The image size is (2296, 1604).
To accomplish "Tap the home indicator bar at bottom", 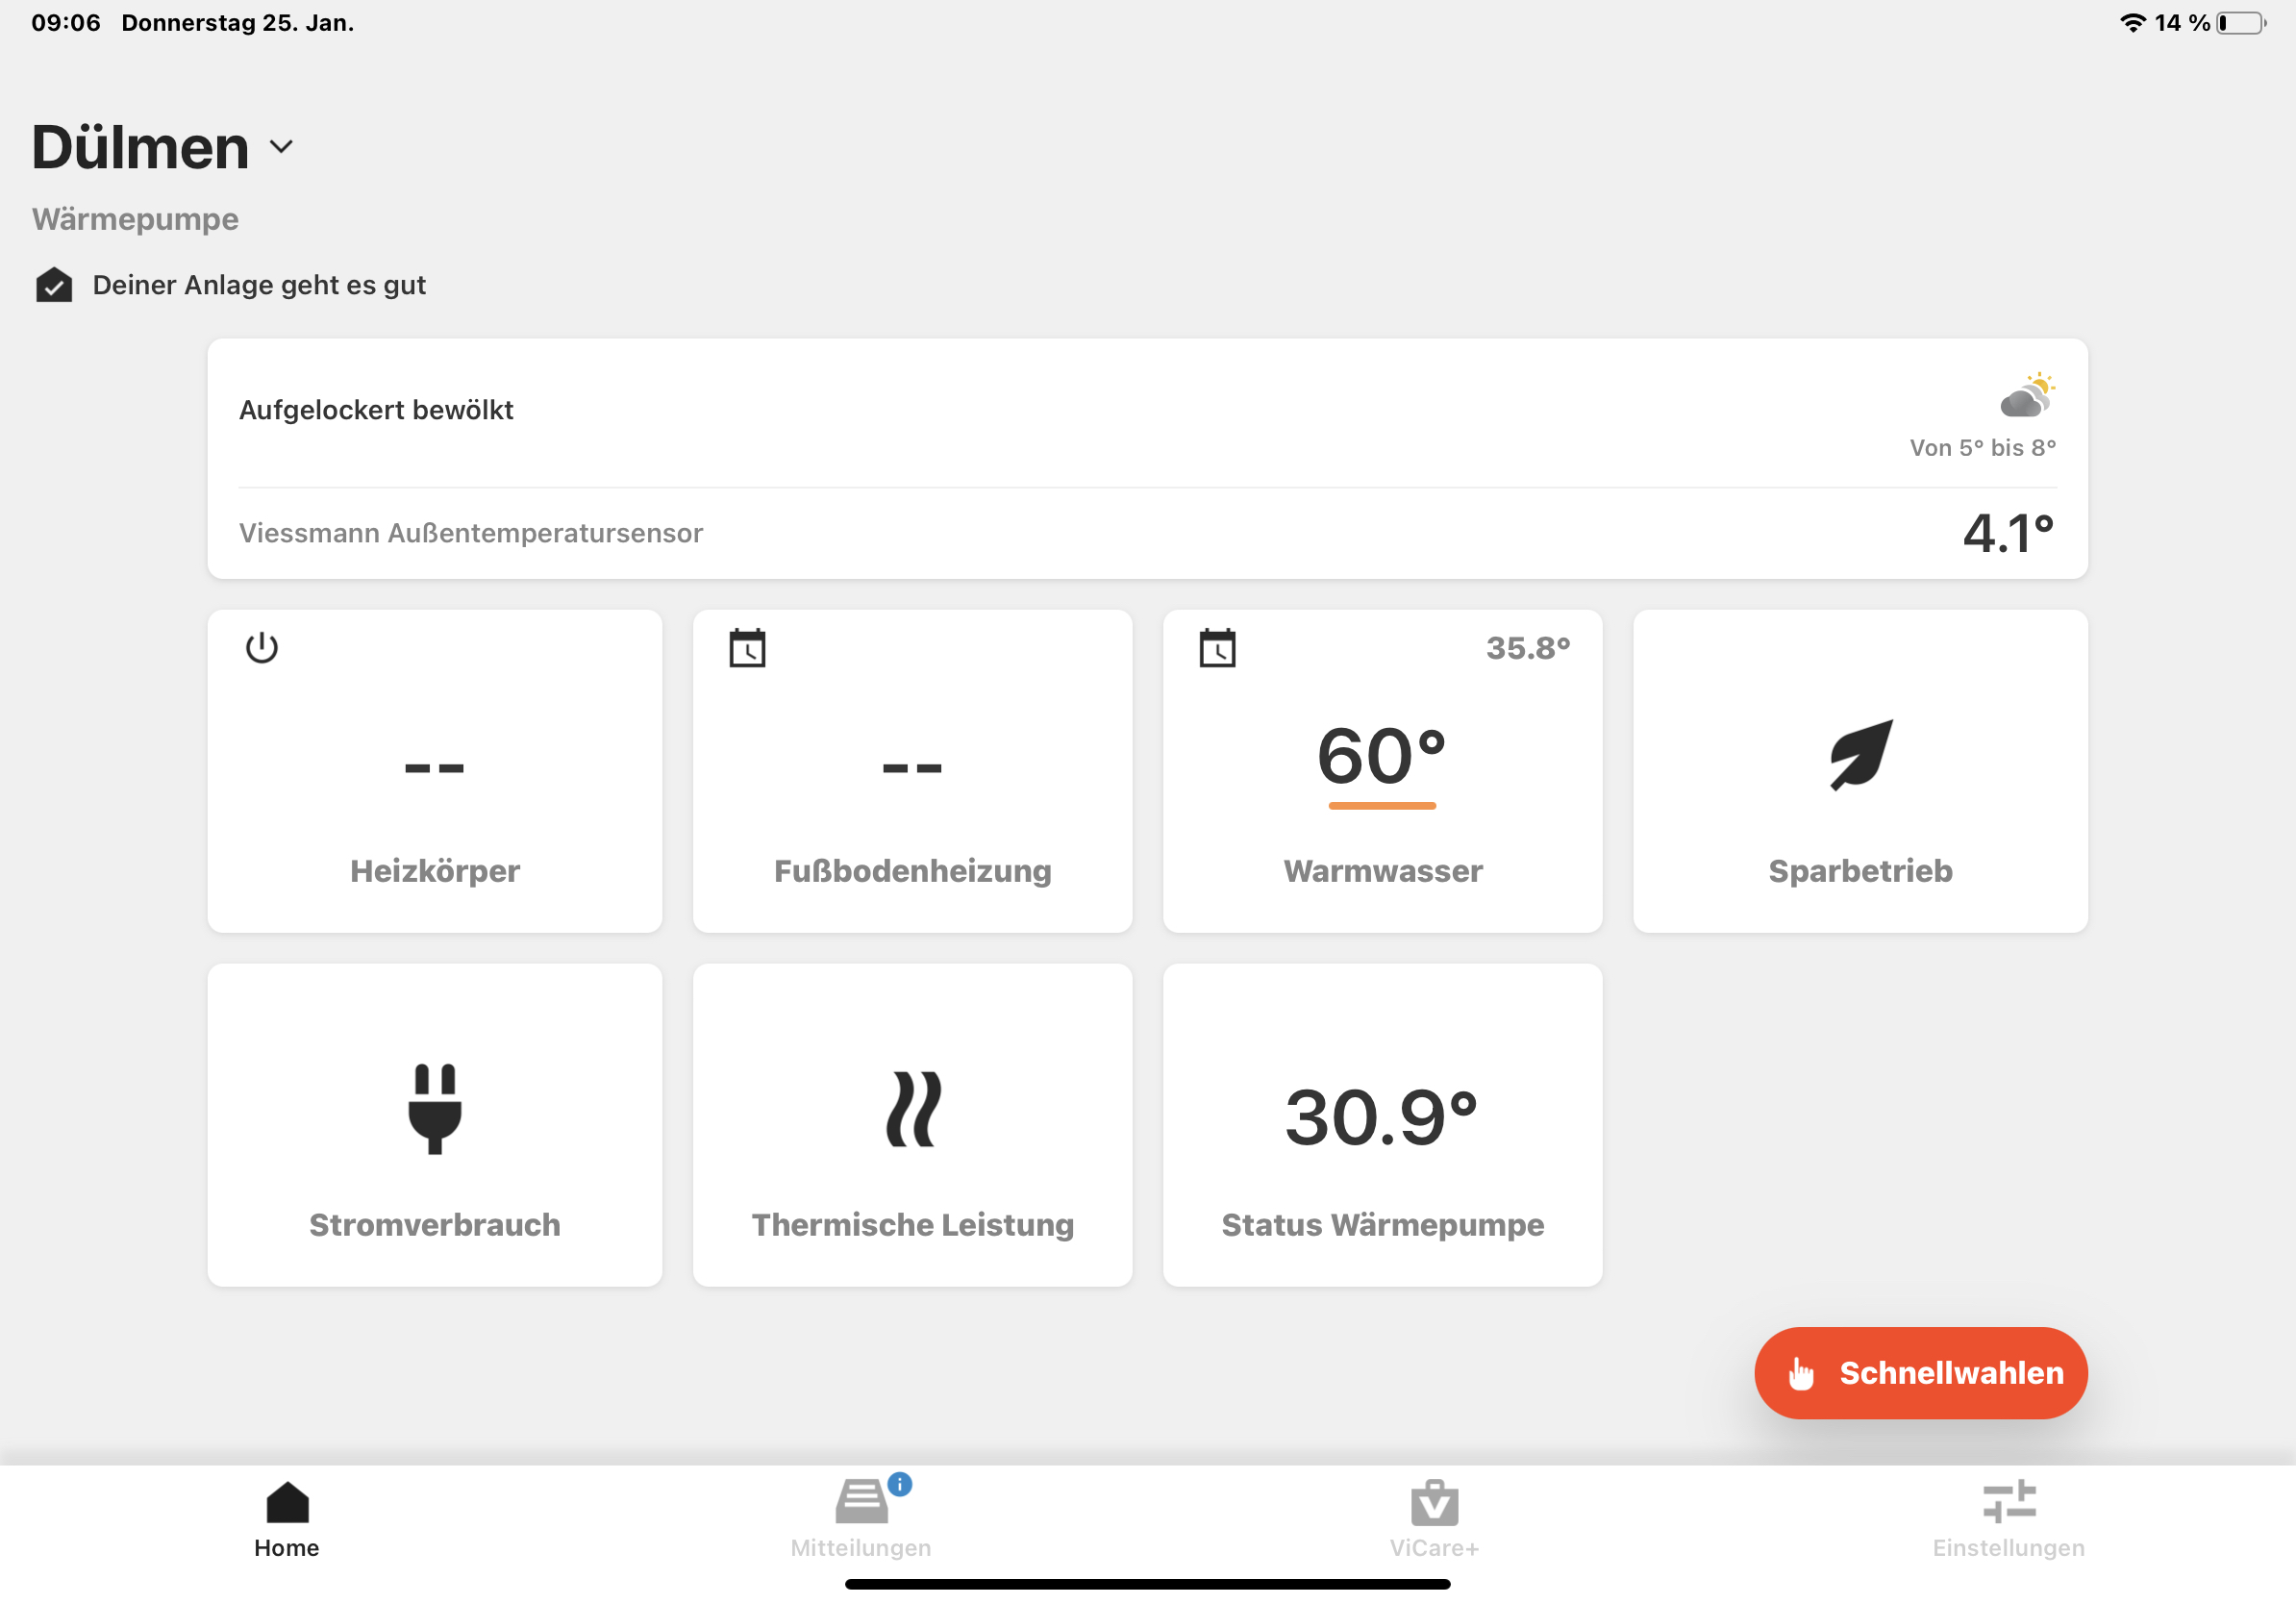I will [x=1148, y=1584].
